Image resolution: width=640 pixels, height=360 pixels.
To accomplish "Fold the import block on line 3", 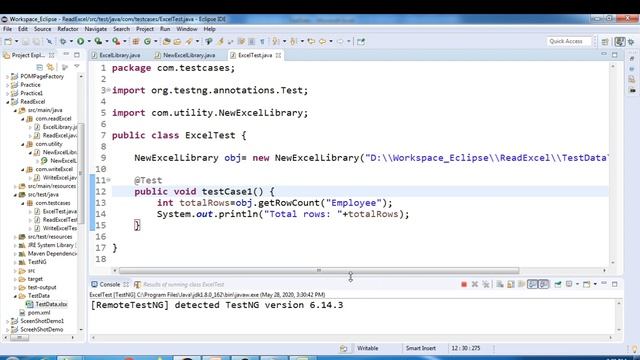I will pyautogui.click(x=109, y=90).
